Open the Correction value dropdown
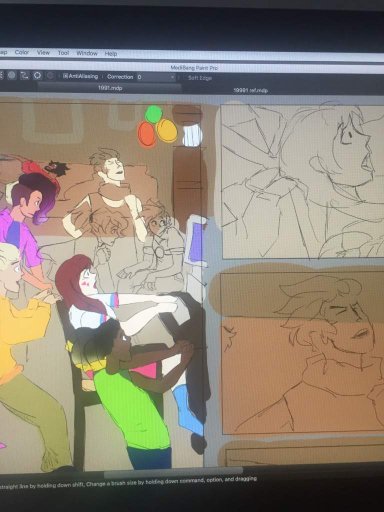 (172, 77)
